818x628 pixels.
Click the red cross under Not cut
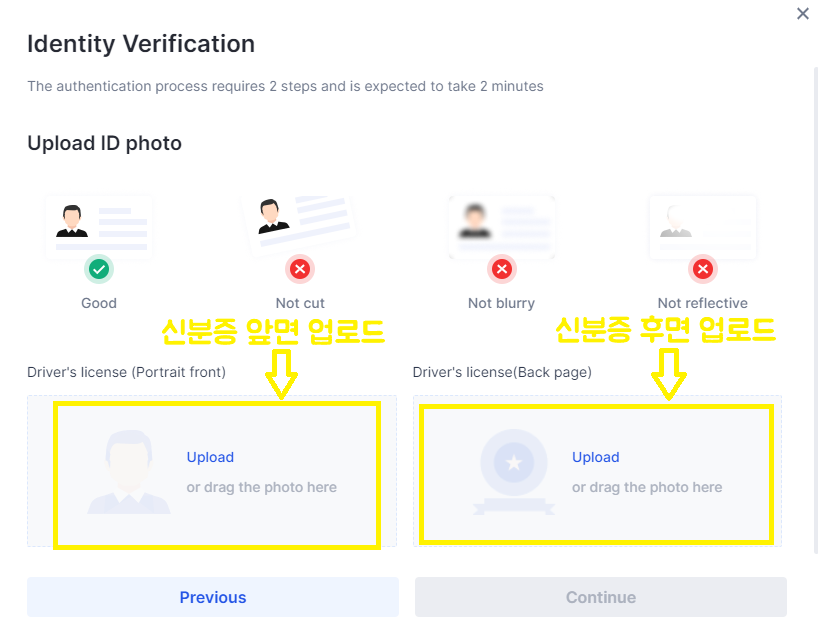(300, 268)
